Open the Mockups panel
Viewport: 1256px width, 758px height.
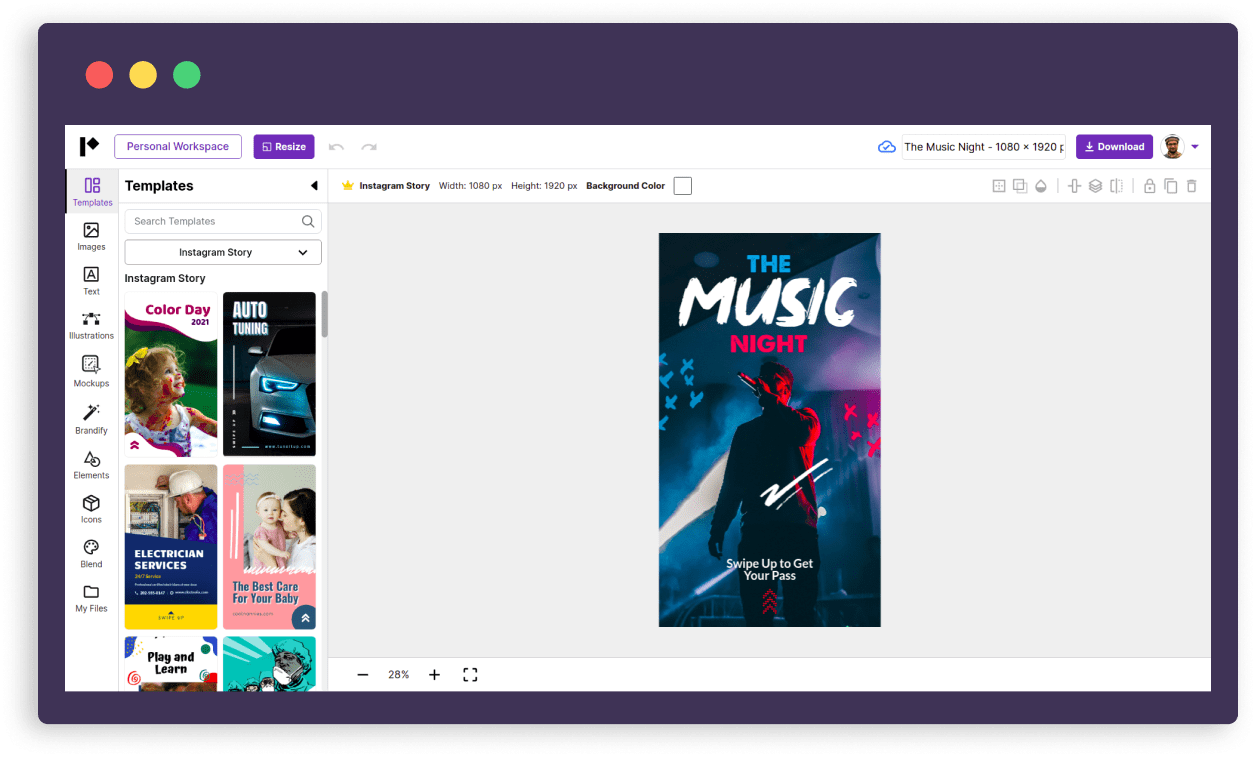91,371
